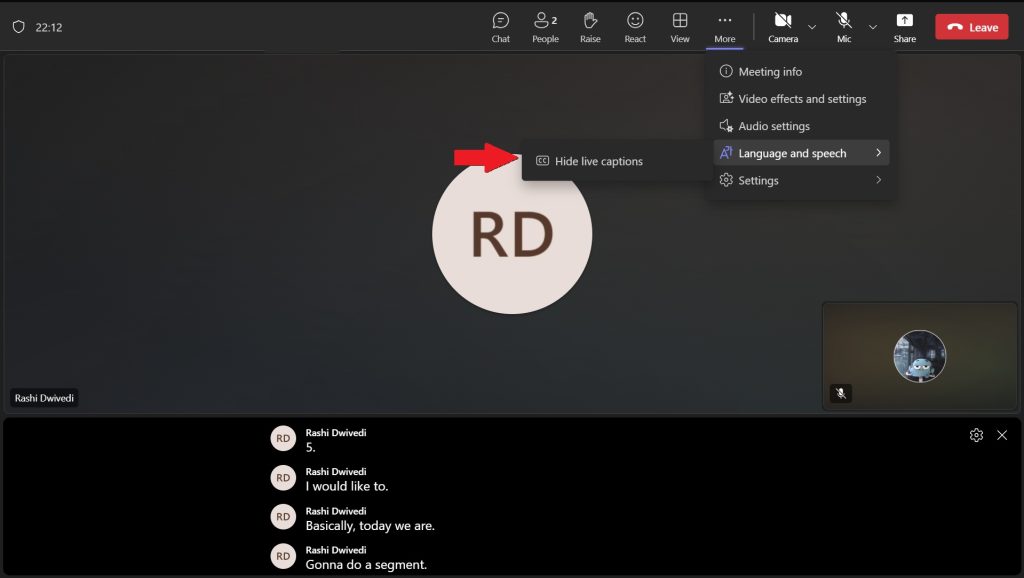This screenshot has height=578, width=1024.
Task: Expand camera device options arrow
Action: click(812, 27)
